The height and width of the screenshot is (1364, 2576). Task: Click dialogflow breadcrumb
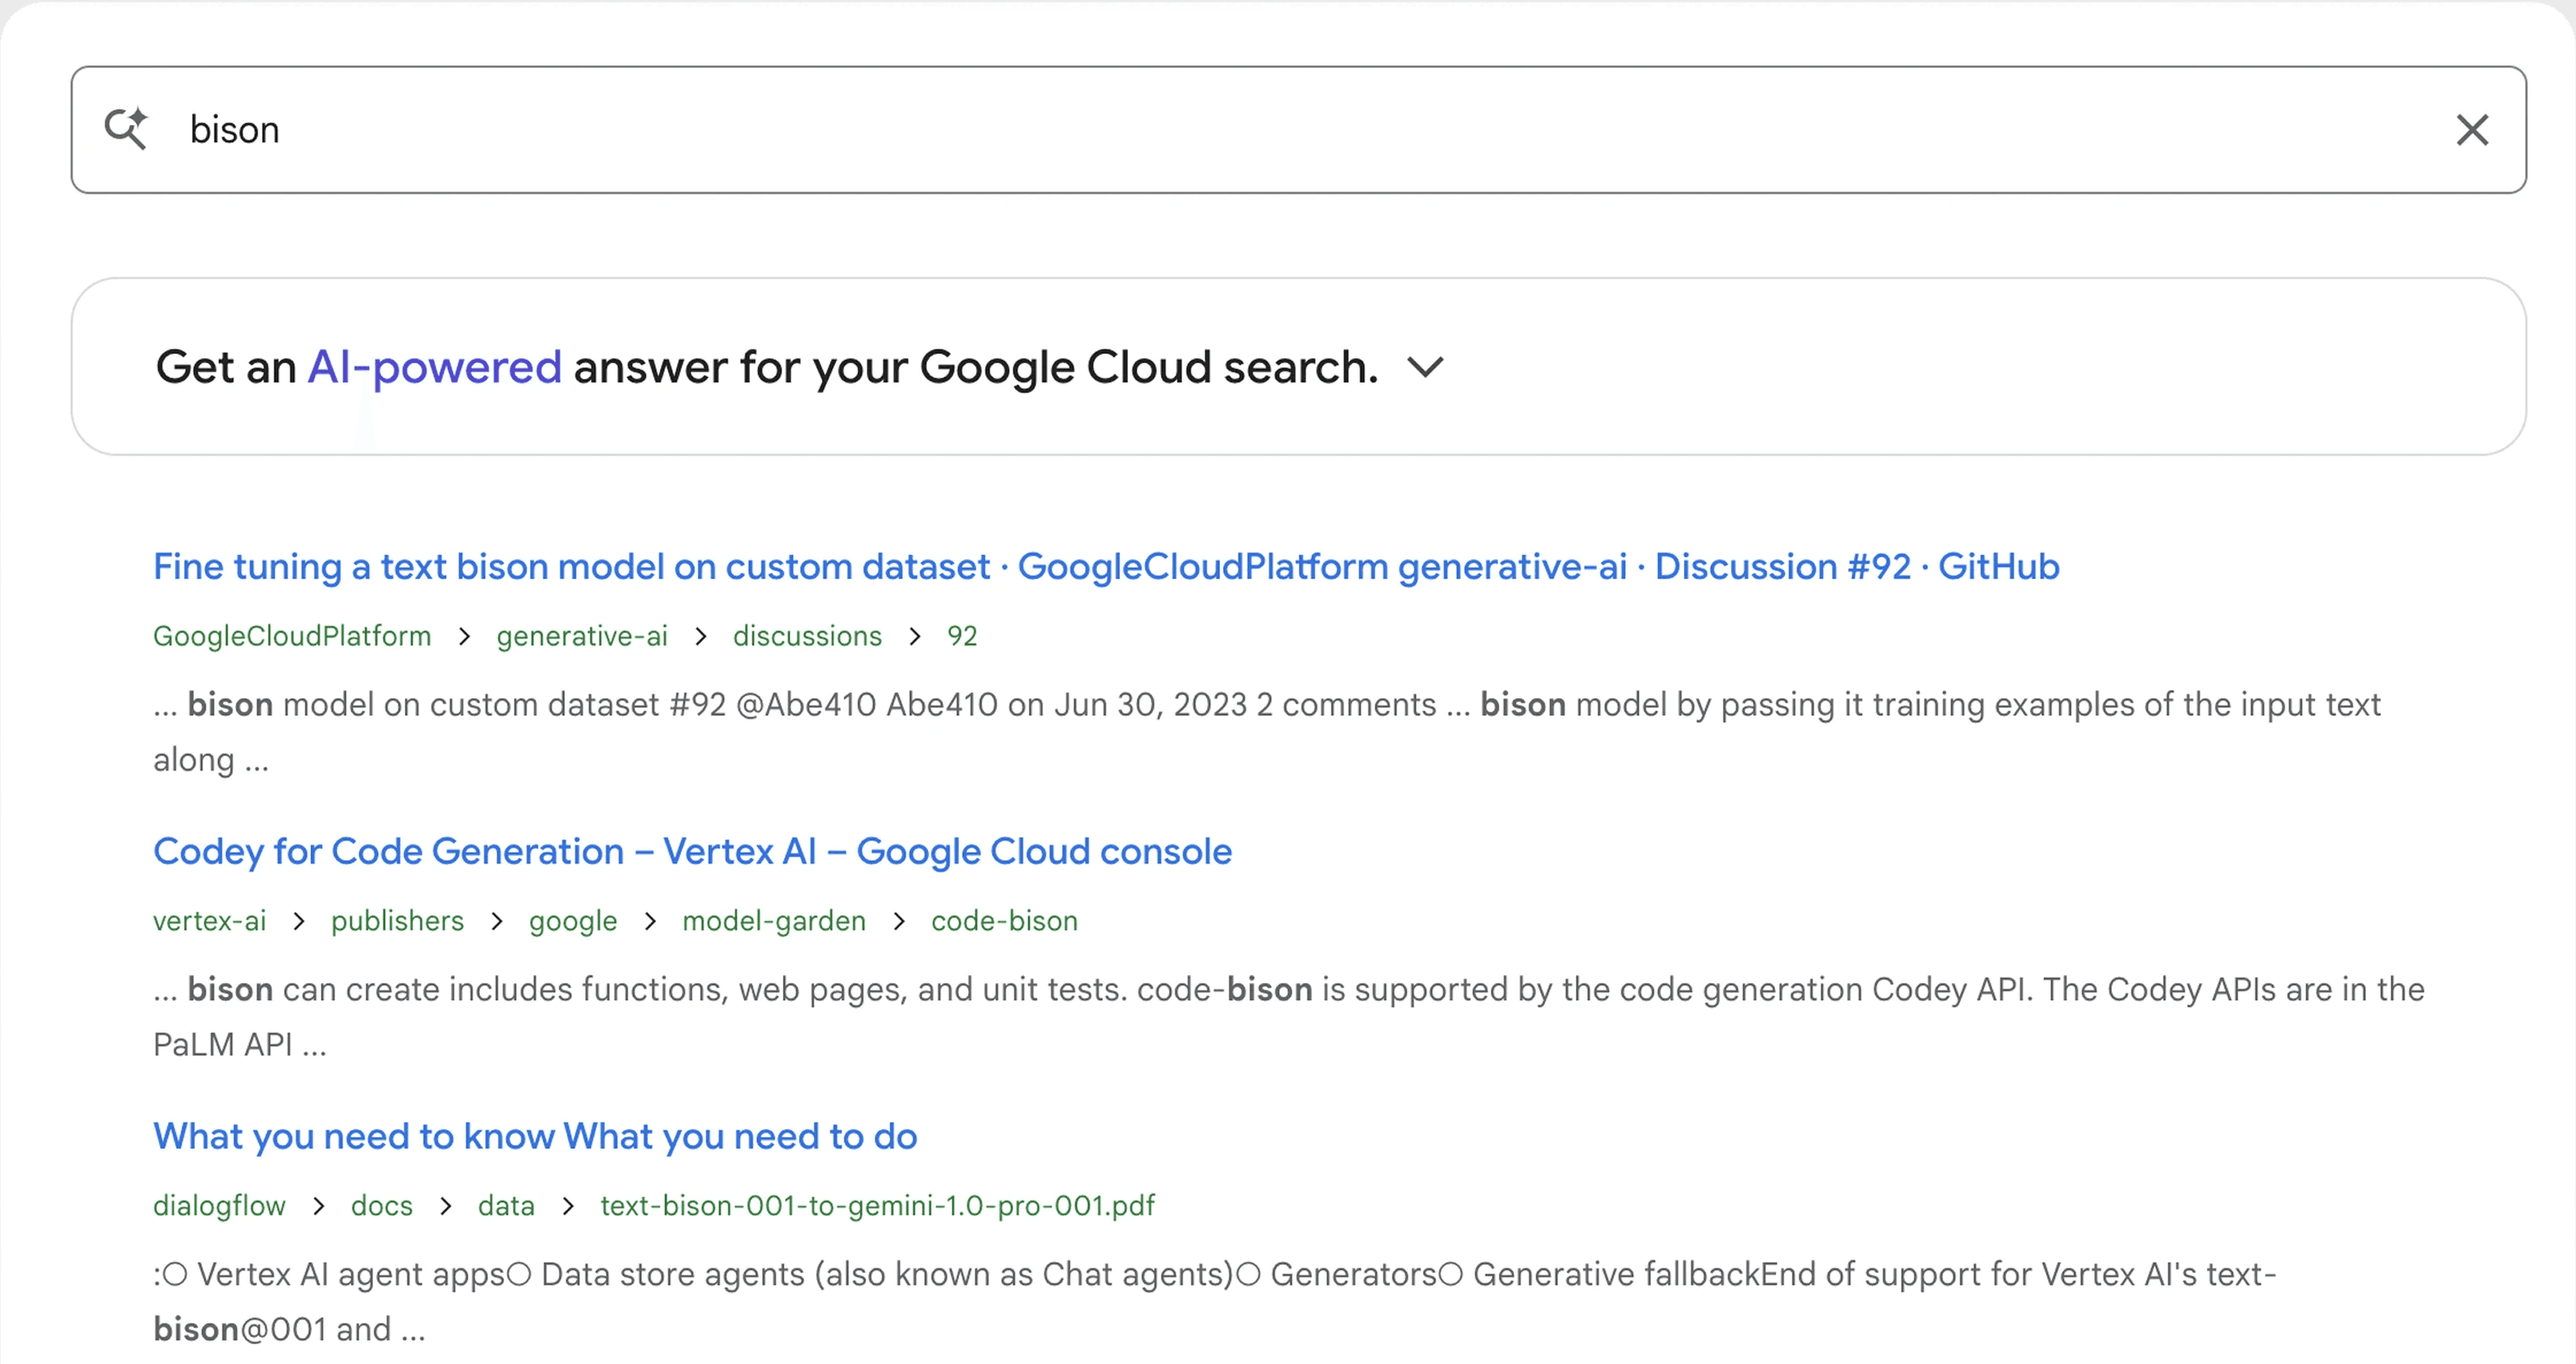pos(219,1205)
